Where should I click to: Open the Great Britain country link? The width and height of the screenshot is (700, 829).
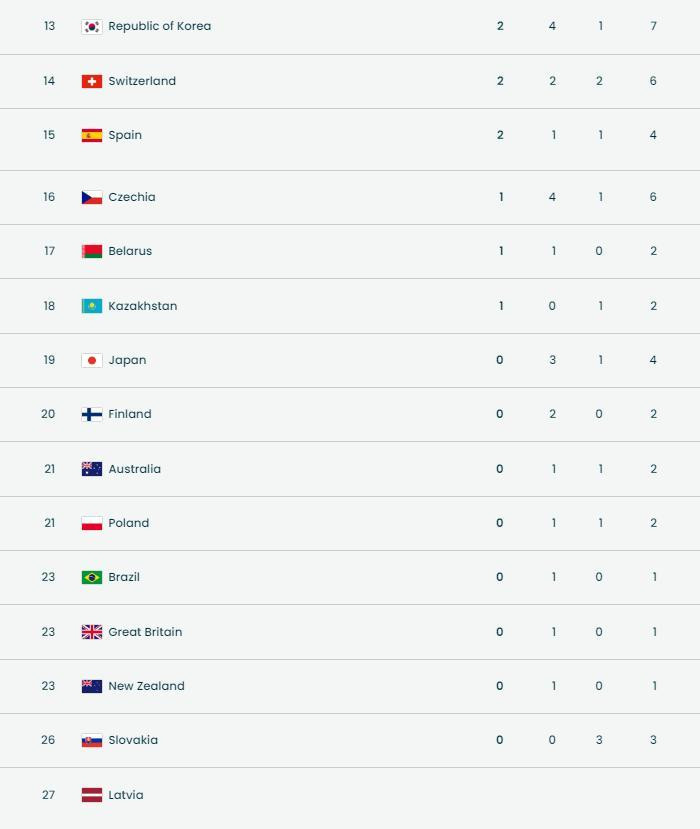click(x=145, y=632)
